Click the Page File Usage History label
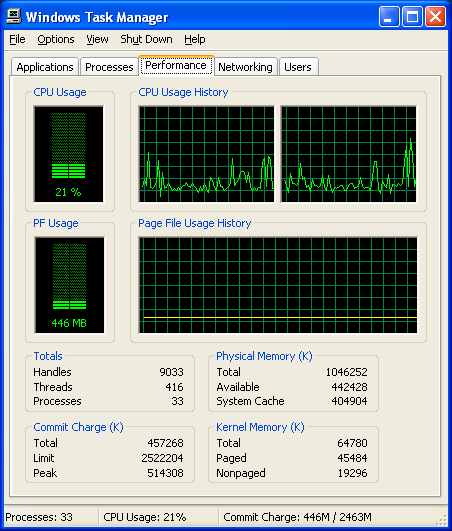The height and width of the screenshot is (531, 452). coord(194,223)
